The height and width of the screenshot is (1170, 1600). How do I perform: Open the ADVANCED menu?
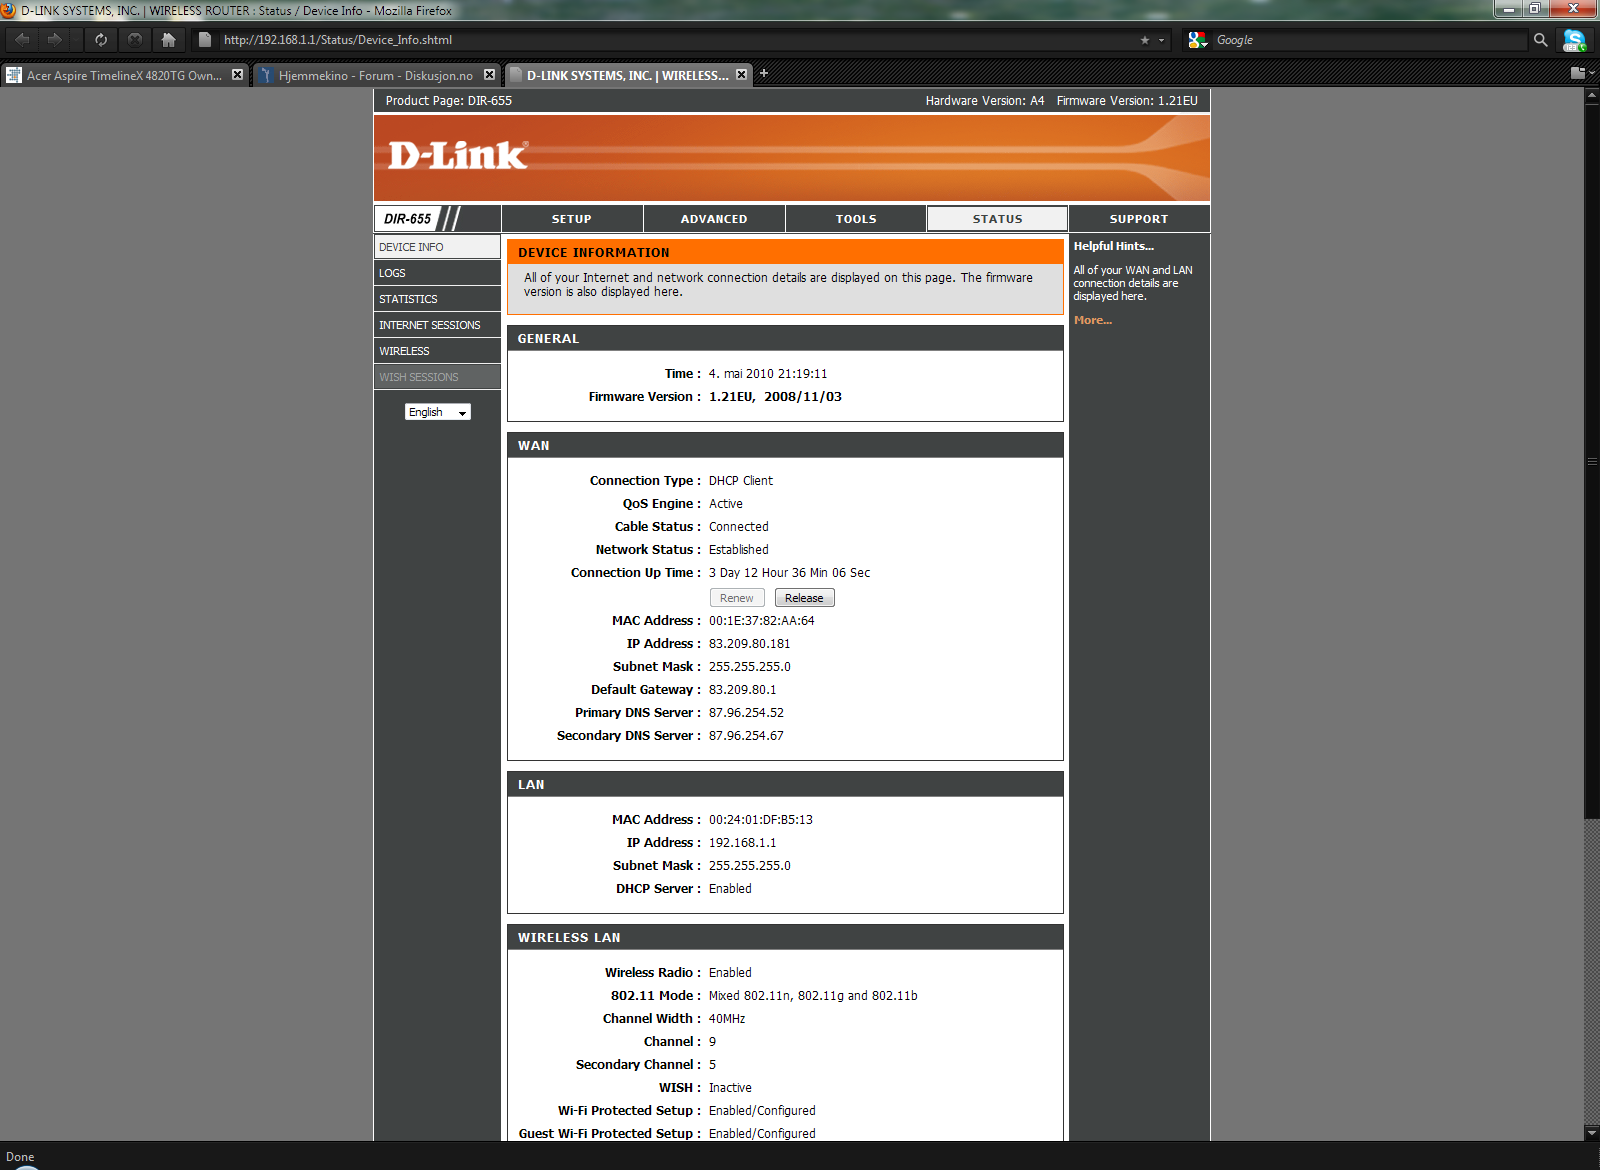tap(714, 219)
